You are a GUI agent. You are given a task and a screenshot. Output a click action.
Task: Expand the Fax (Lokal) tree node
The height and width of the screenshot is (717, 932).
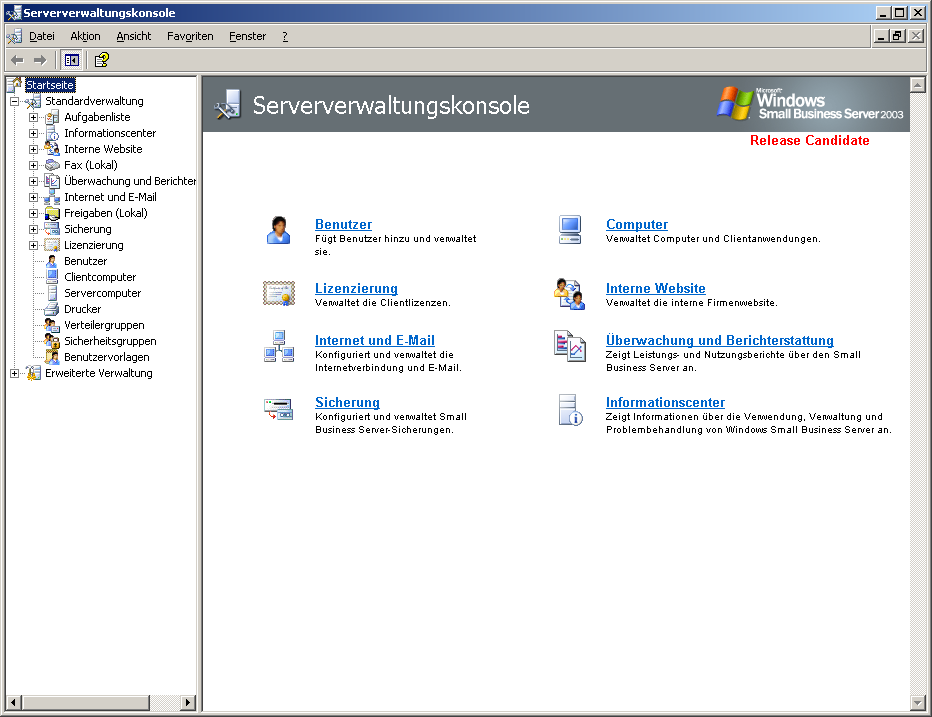33,165
